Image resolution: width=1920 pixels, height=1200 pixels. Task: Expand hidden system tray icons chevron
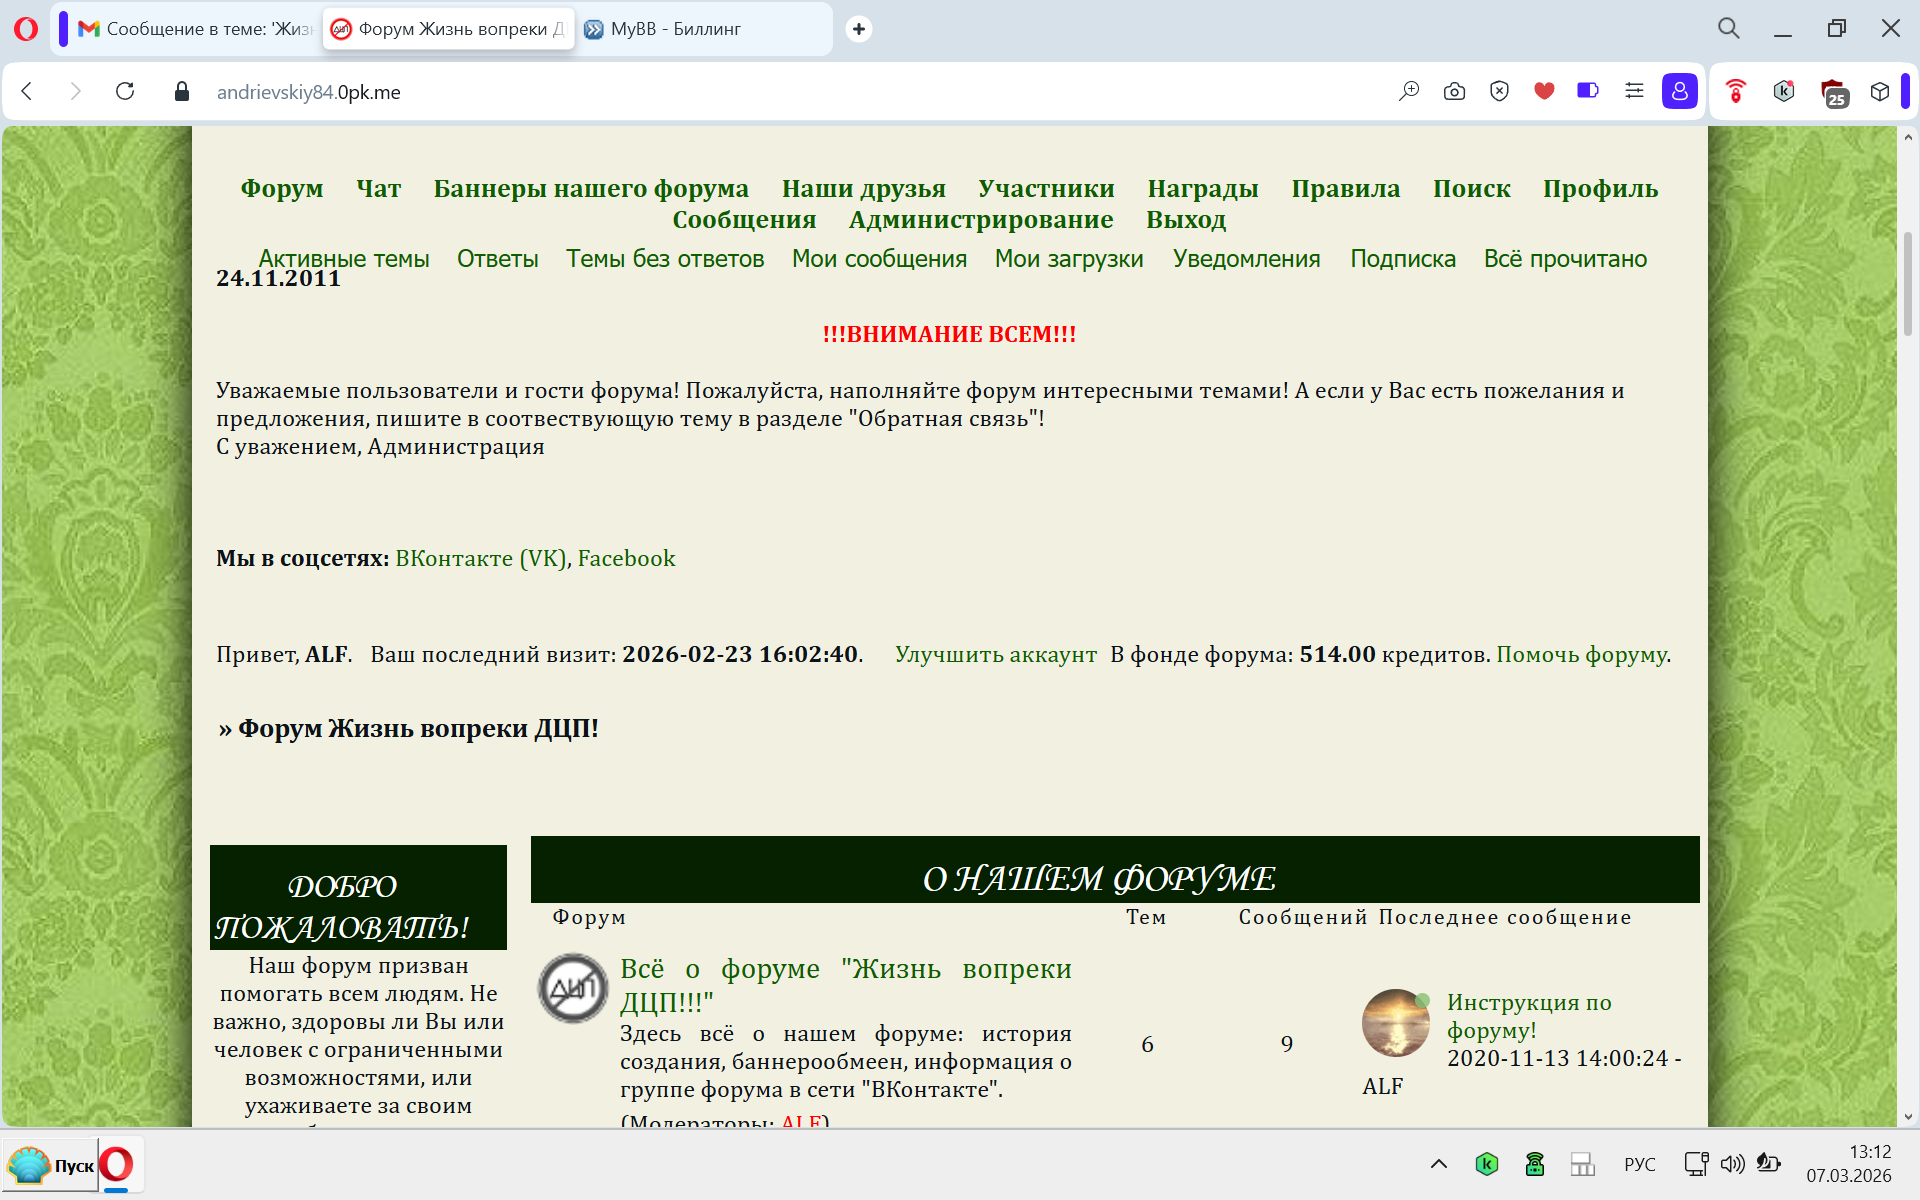tap(1439, 1164)
